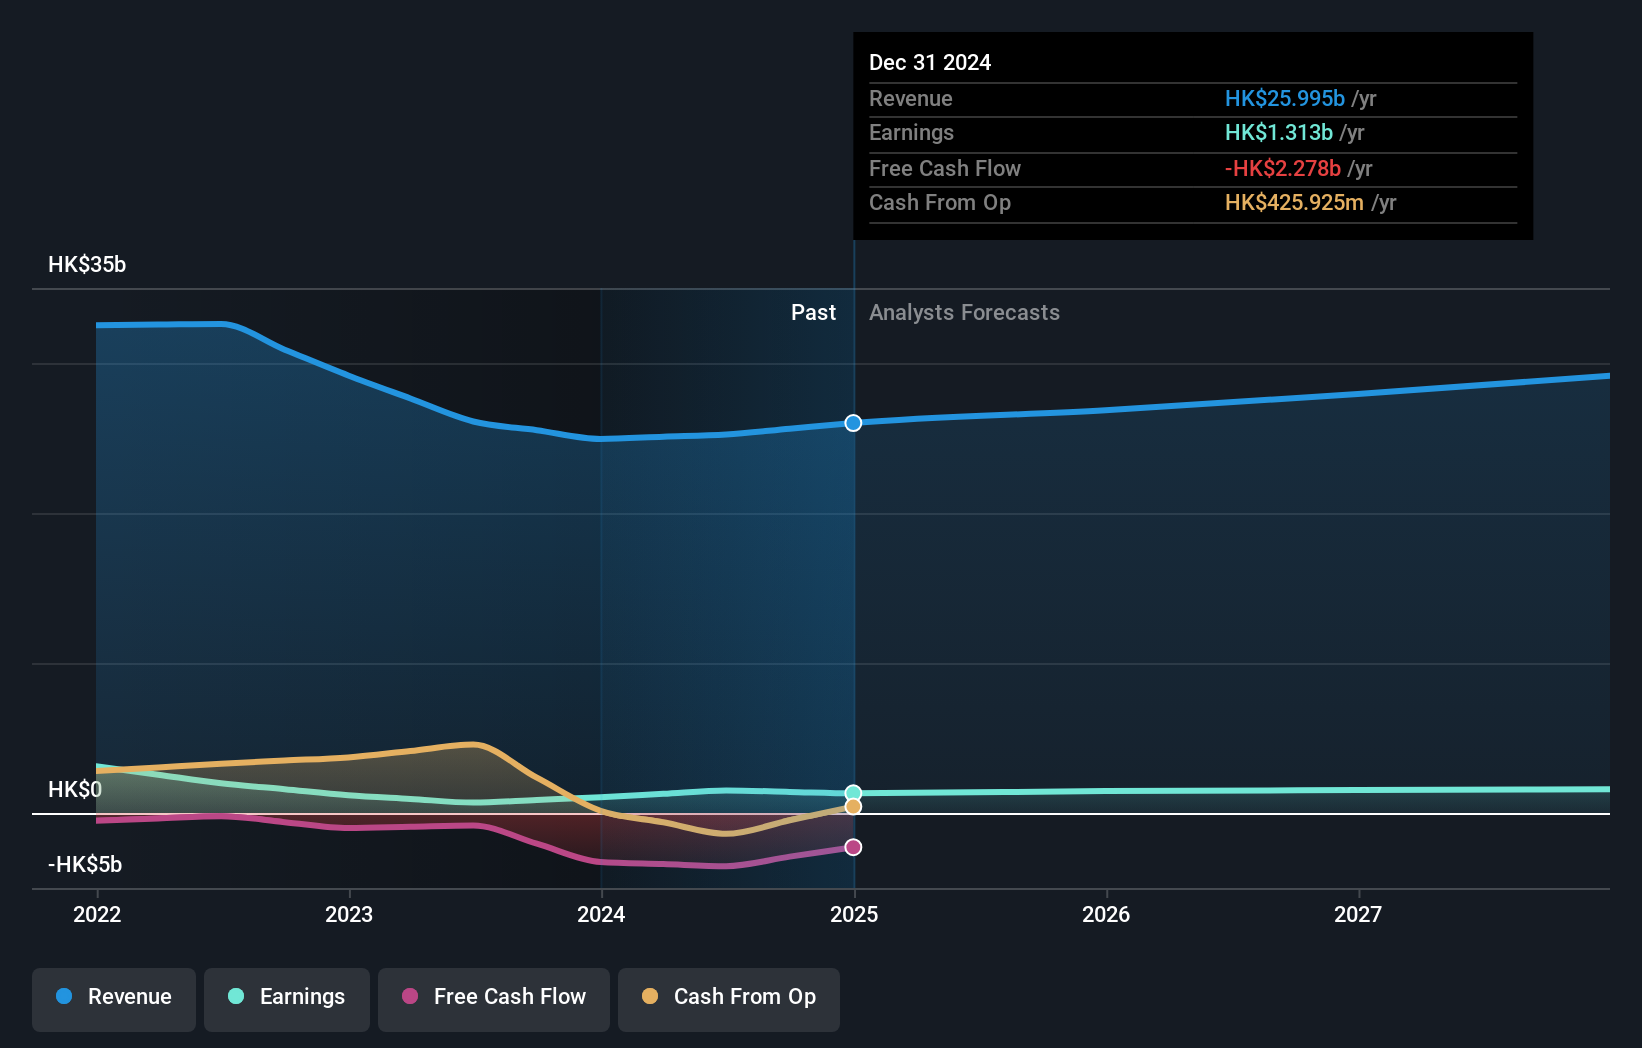
Task: Click the HK$25.995b revenue value
Action: point(1285,99)
